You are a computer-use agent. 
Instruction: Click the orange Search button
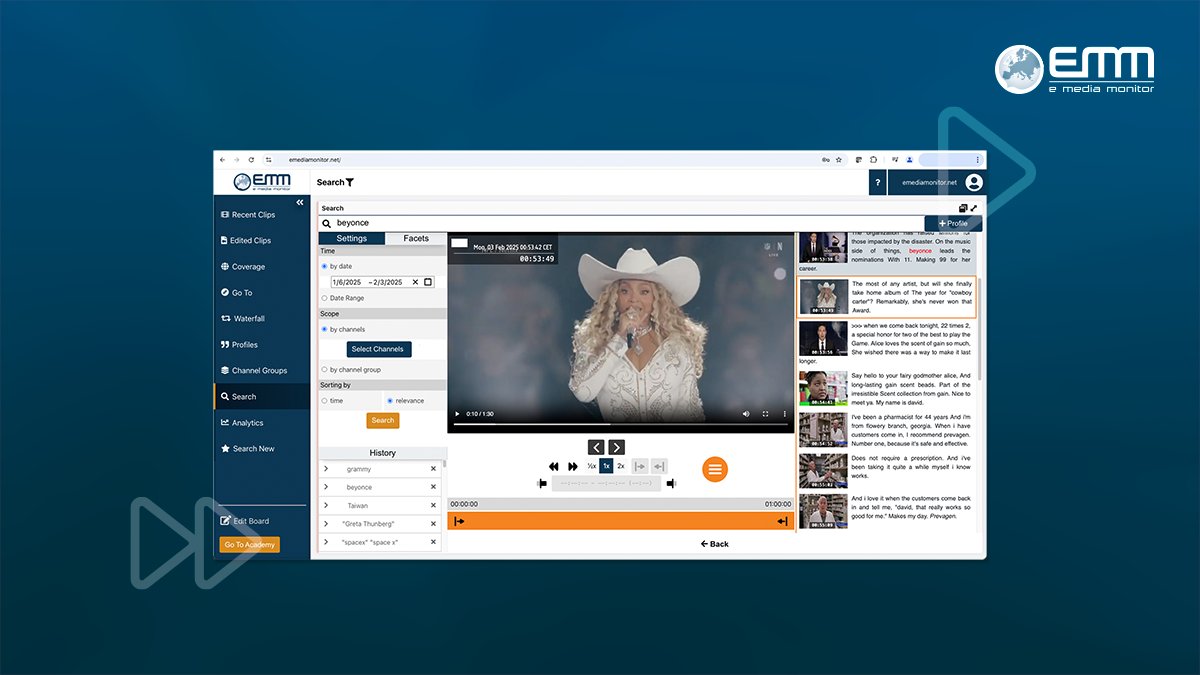point(383,421)
